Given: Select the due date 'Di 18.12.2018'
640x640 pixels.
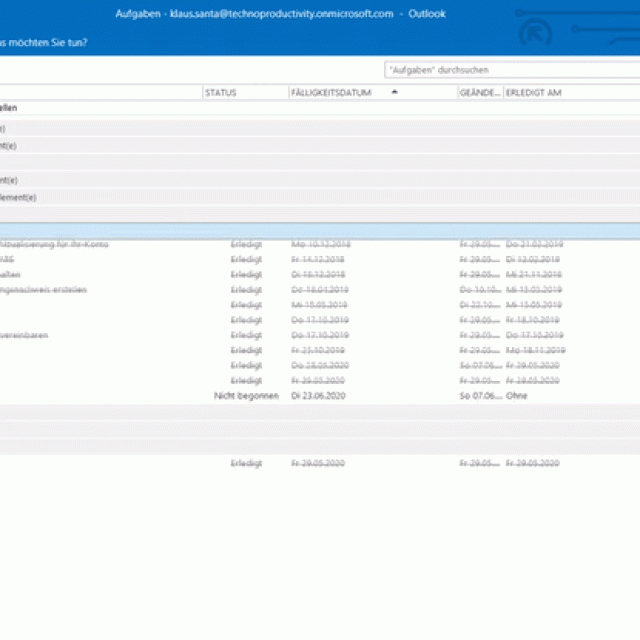Looking at the screenshot, I should (x=318, y=274).
